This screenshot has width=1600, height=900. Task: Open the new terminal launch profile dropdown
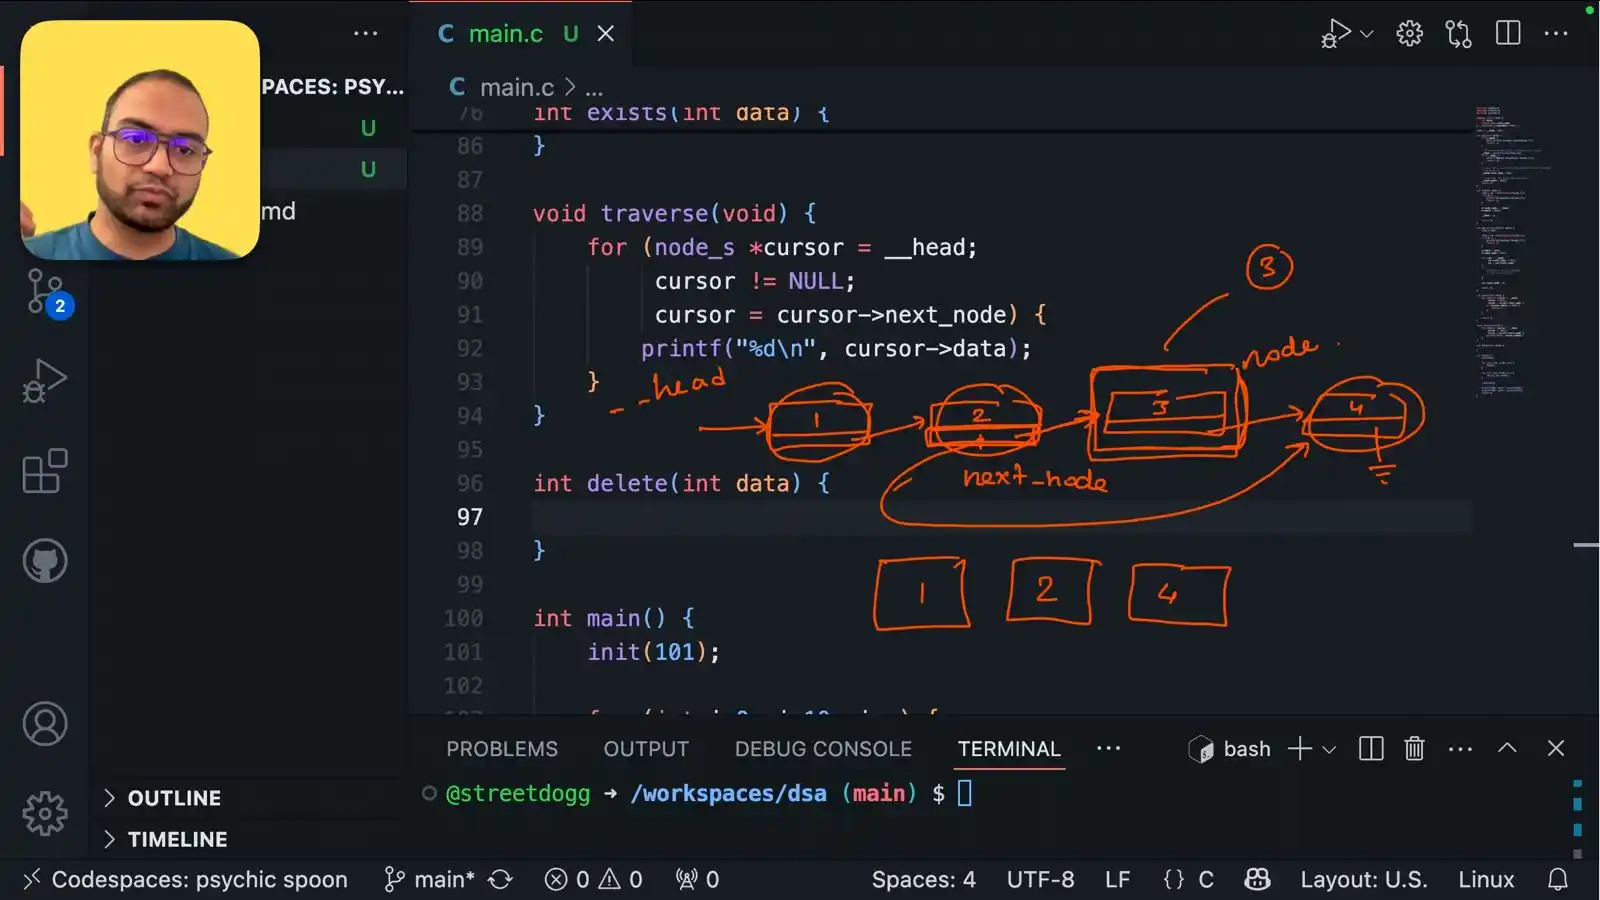click(x=1329, y=749)
